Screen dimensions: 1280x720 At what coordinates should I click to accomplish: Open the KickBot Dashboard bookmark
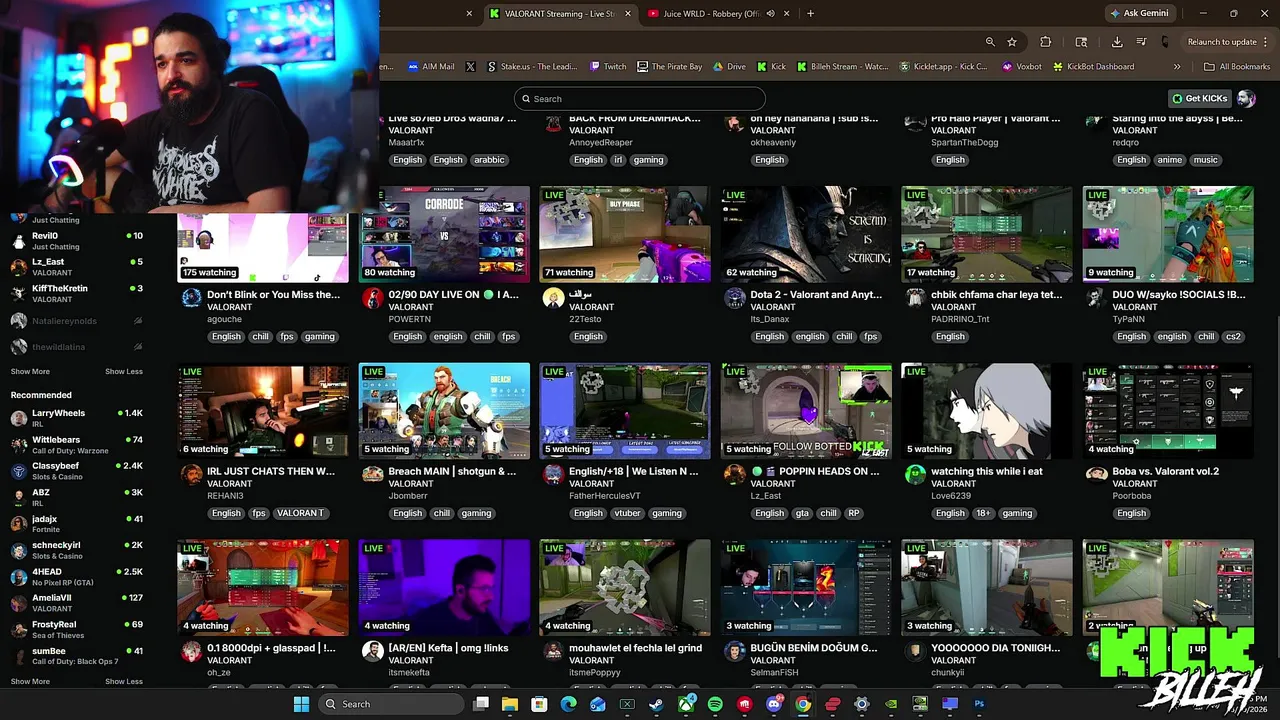pyautogui.click(x=1092, y=67)
